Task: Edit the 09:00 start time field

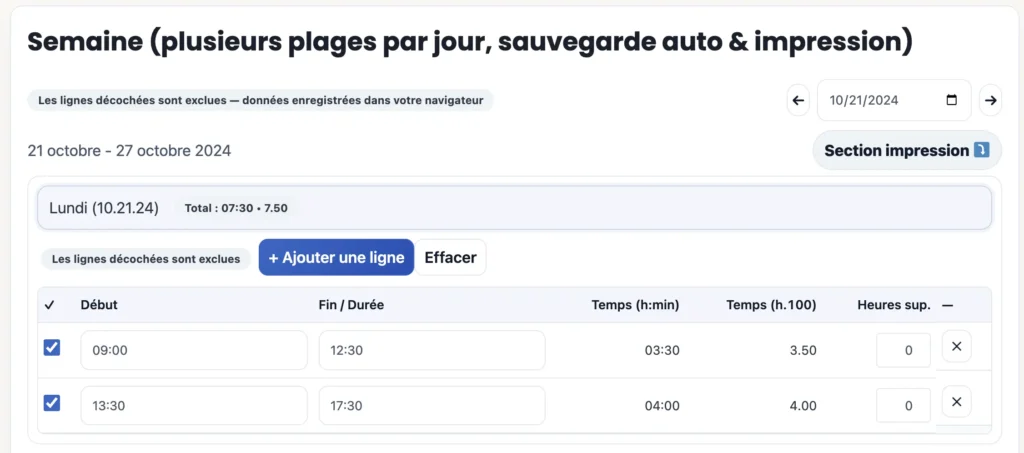Action: coord(193,350)
